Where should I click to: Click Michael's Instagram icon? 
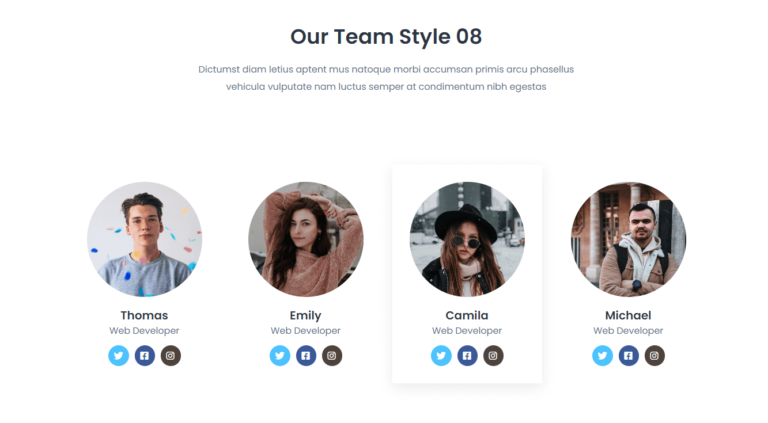654,355
